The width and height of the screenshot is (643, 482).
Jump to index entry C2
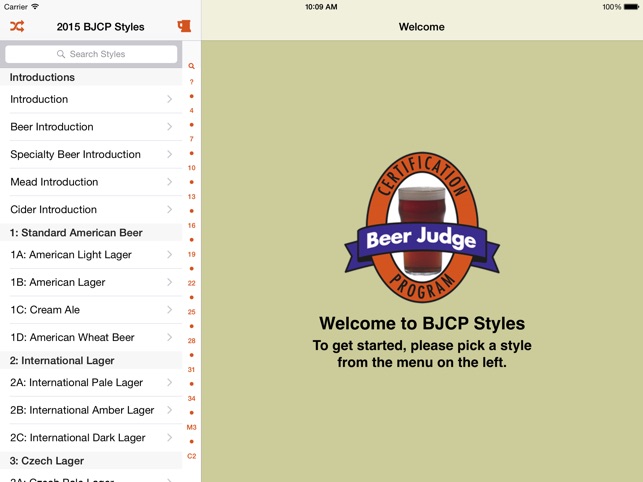click(192, 456)
